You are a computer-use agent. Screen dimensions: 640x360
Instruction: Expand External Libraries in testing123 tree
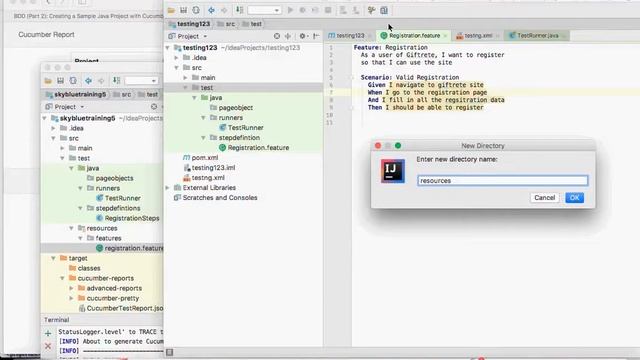pos(167,188)
